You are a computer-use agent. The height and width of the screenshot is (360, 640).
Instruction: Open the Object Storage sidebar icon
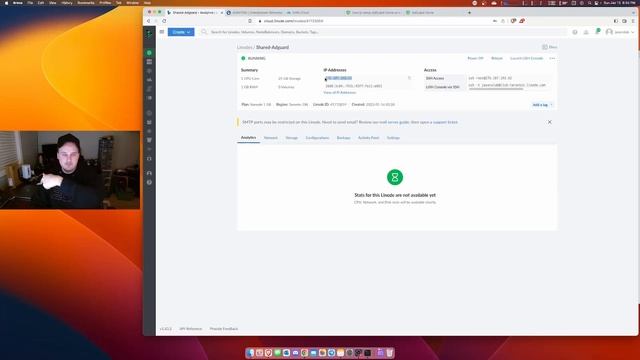click(149, 140)
